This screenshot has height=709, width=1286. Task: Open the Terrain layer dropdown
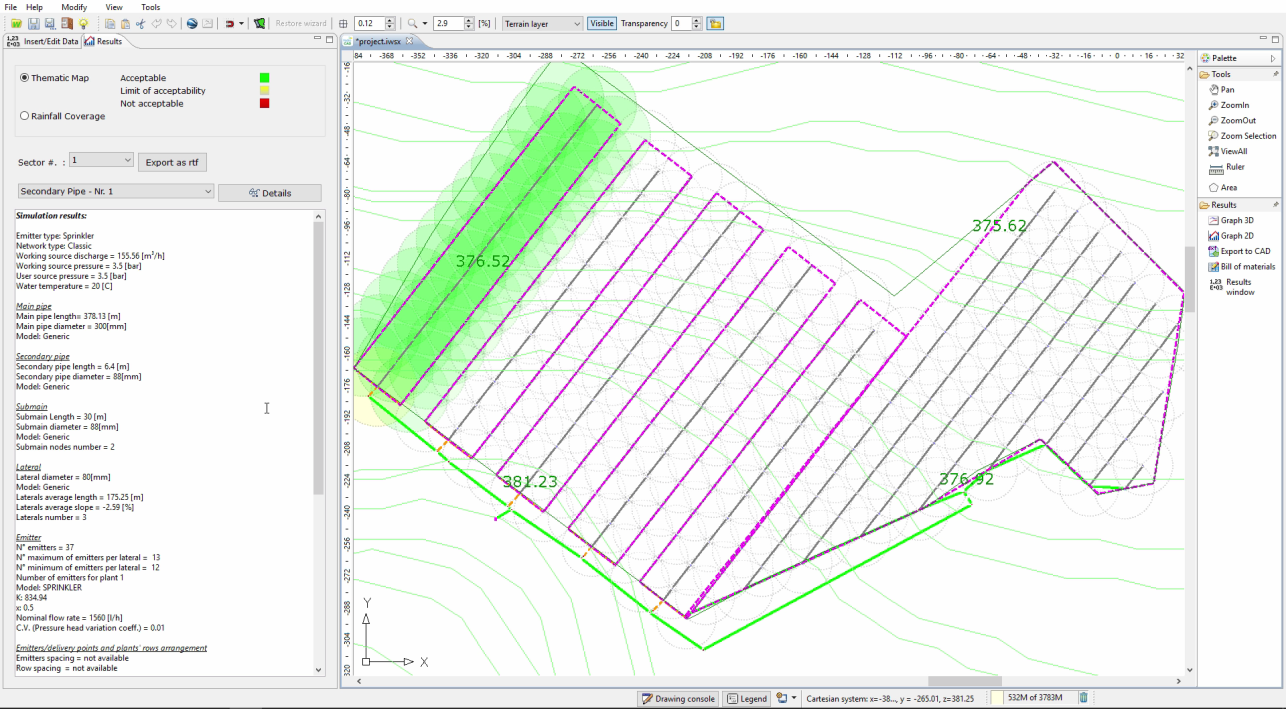point(541,23)
